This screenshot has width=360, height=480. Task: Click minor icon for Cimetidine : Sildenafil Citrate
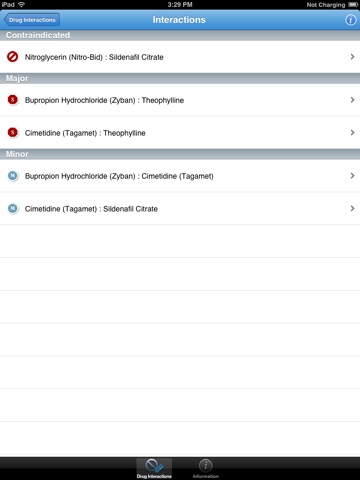pos(13,208)
